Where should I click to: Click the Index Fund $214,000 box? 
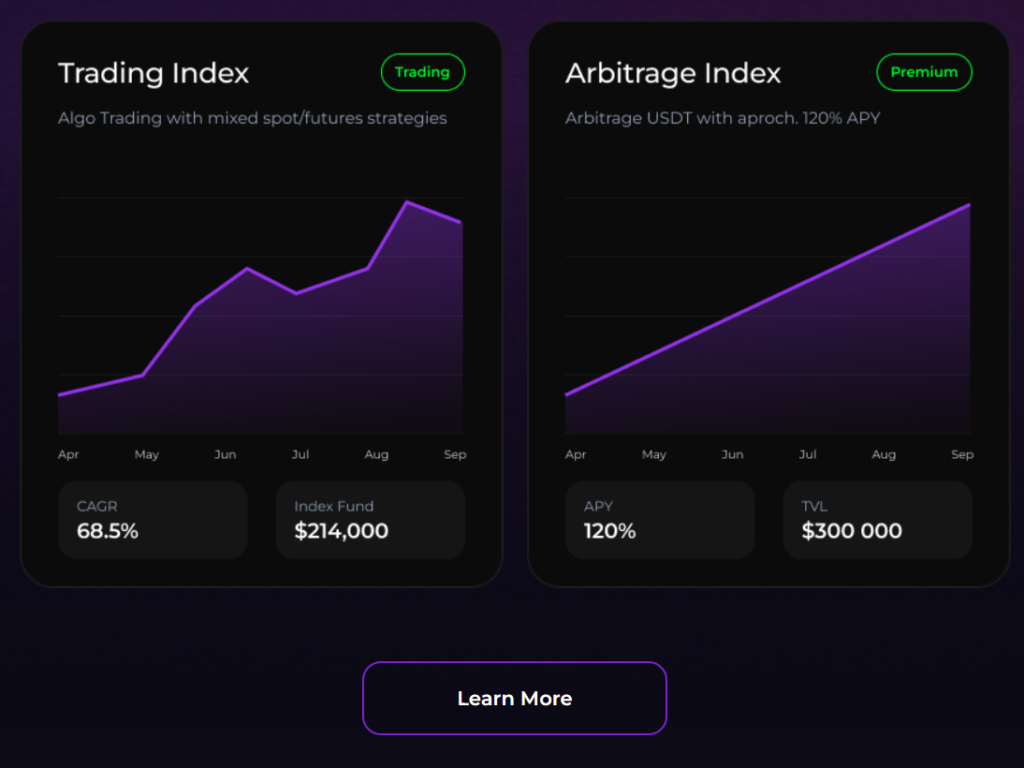(370, 520)
